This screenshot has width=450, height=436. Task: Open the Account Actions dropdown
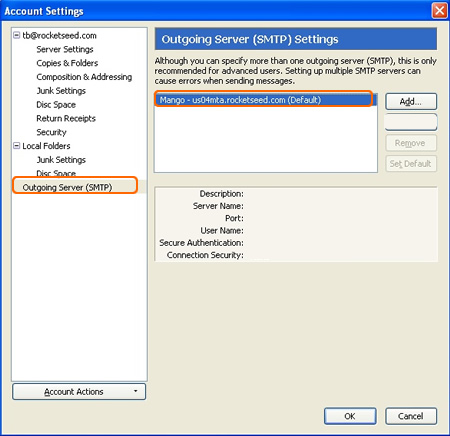pyautogui.click(x=79, y=391)
